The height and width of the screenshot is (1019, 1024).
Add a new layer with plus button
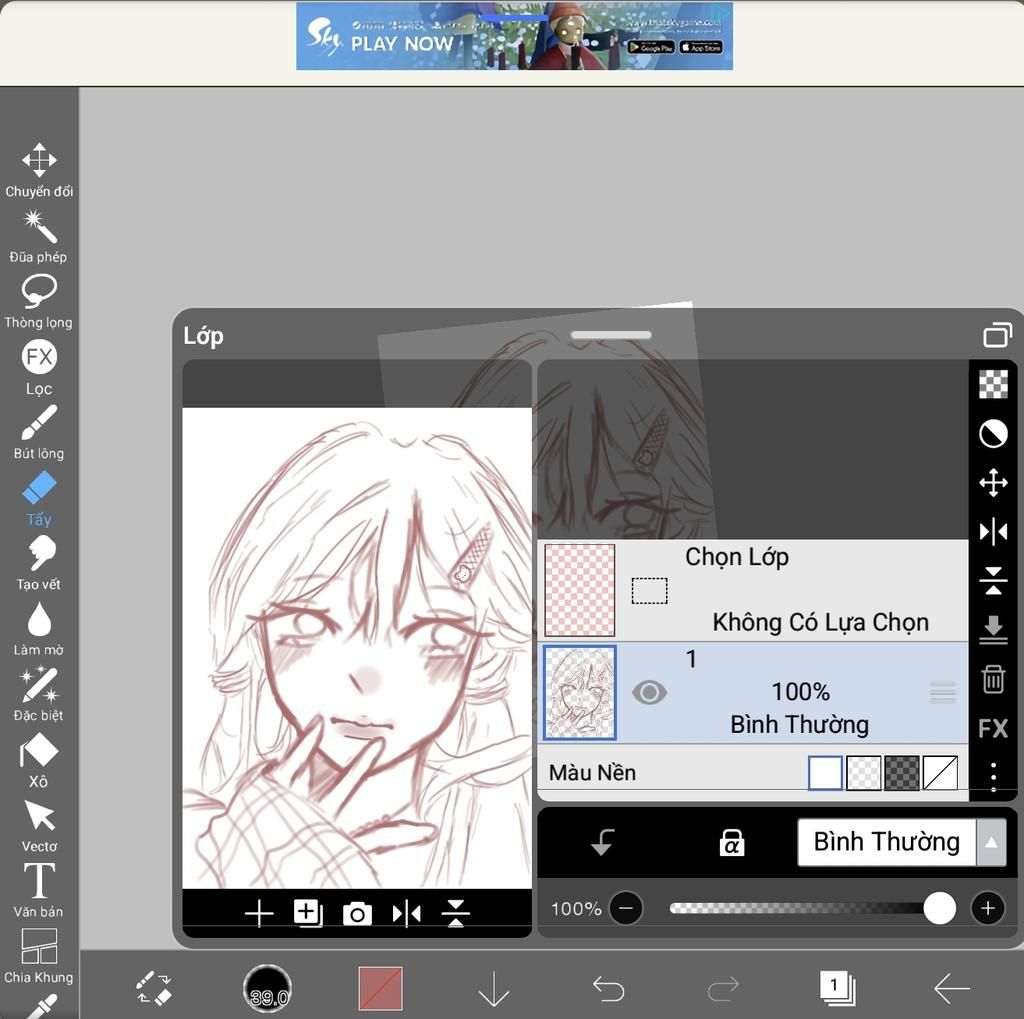259,913
